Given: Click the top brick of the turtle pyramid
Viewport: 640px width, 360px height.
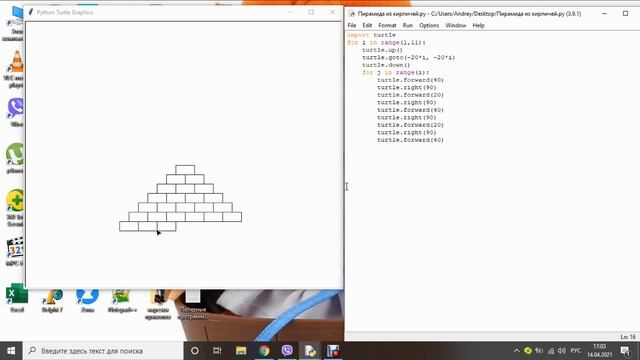Looking at the screenshot, I should click(x=185, y=170).
